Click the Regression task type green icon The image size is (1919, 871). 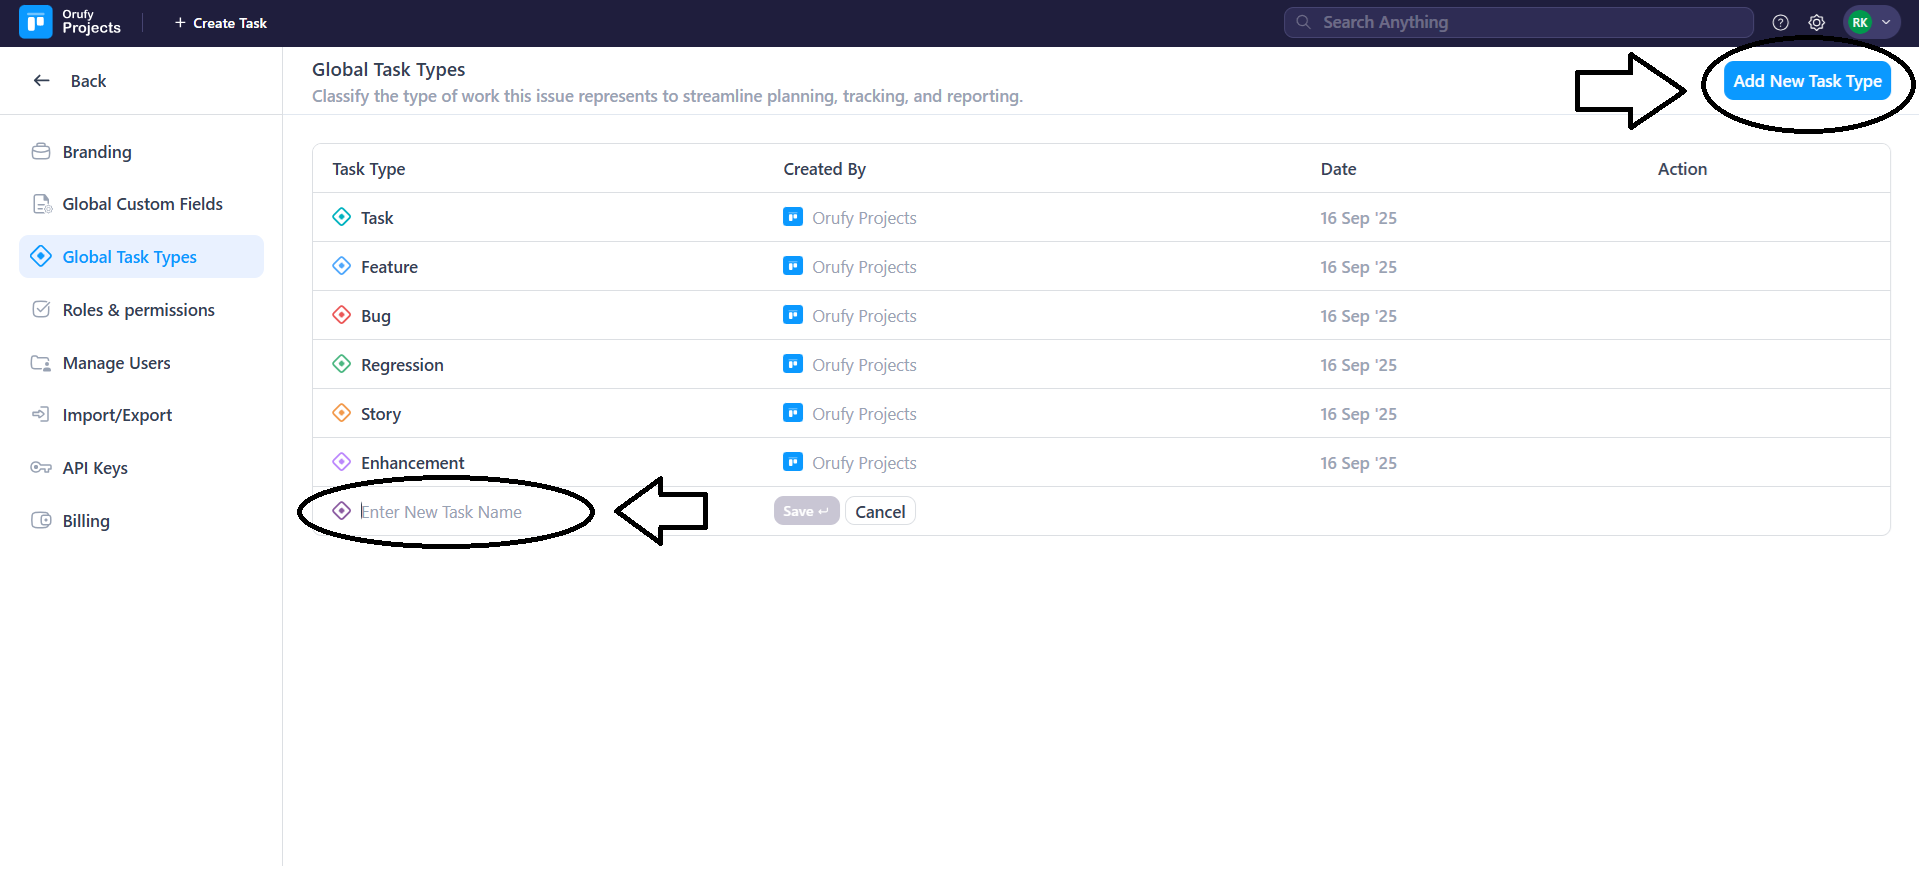(342, 364)
